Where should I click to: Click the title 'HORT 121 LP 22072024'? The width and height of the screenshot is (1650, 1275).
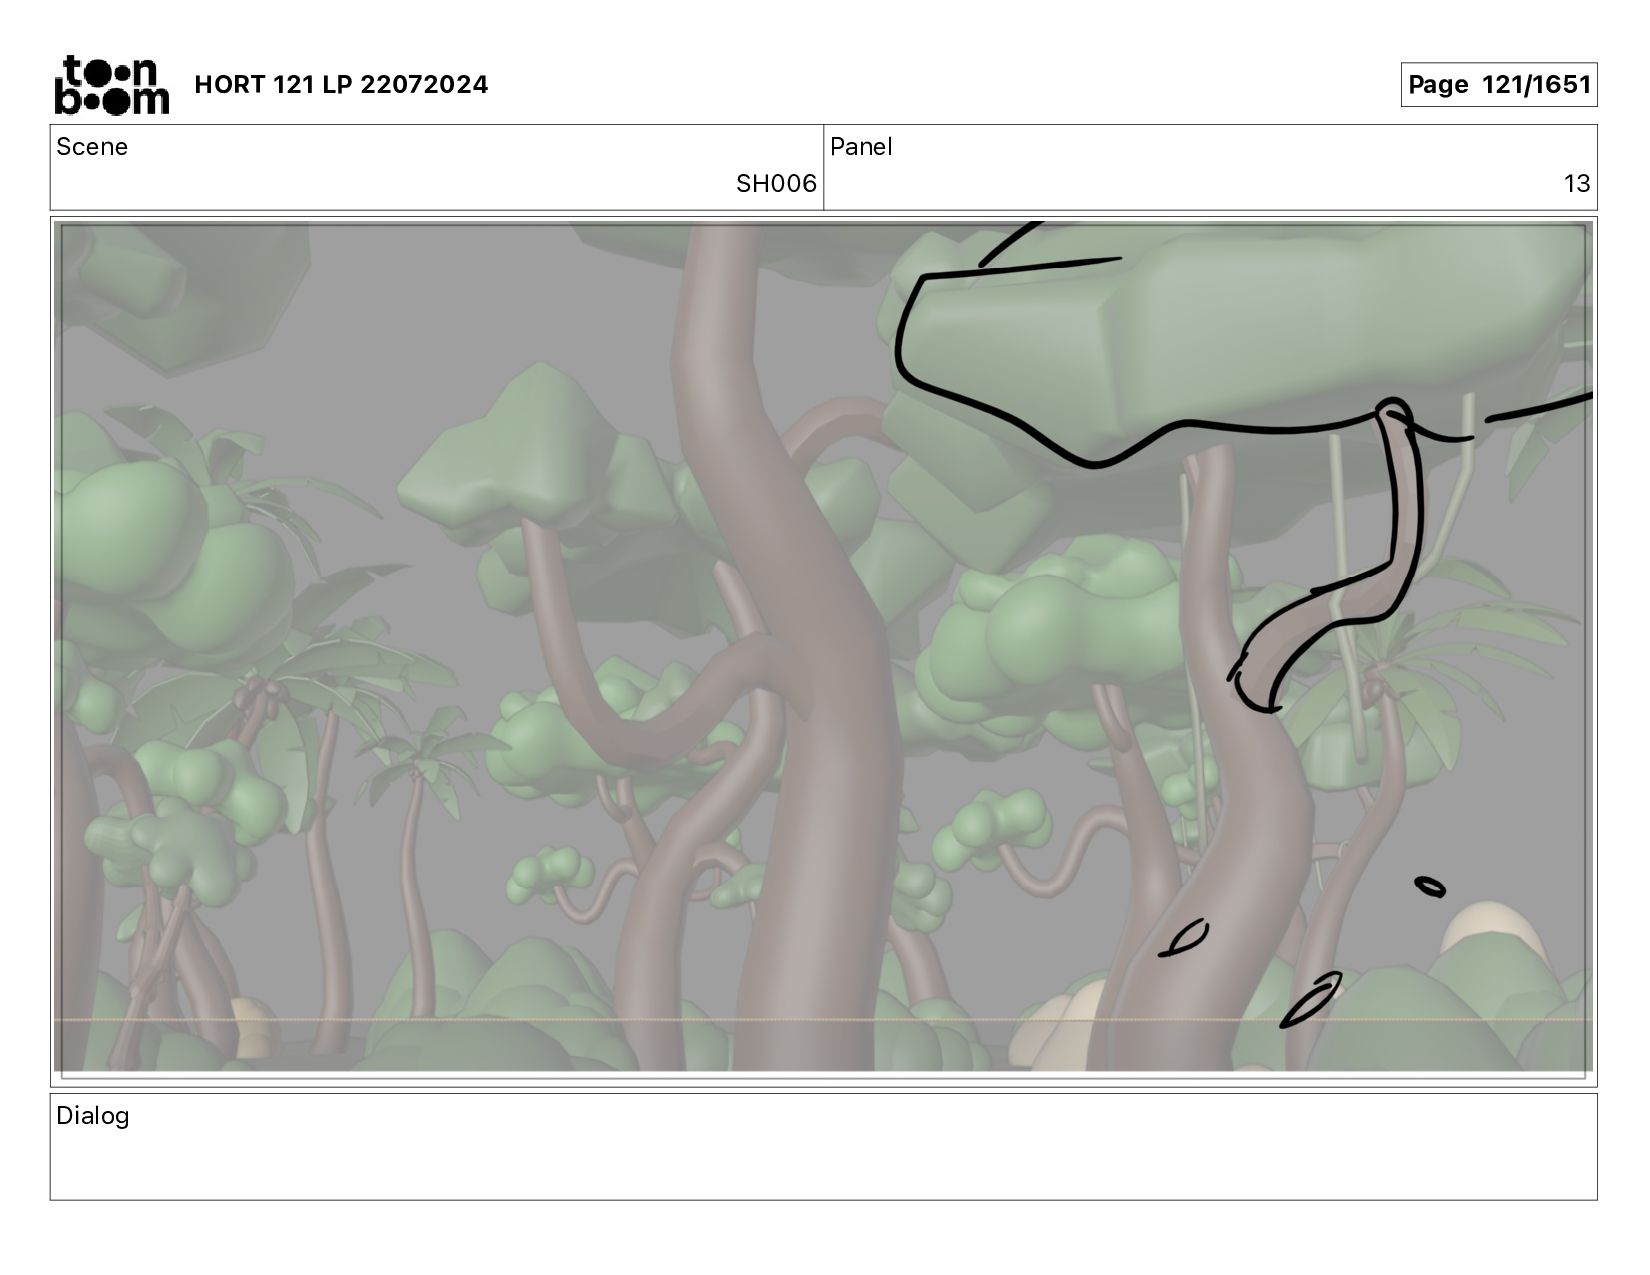pos(341,85)
